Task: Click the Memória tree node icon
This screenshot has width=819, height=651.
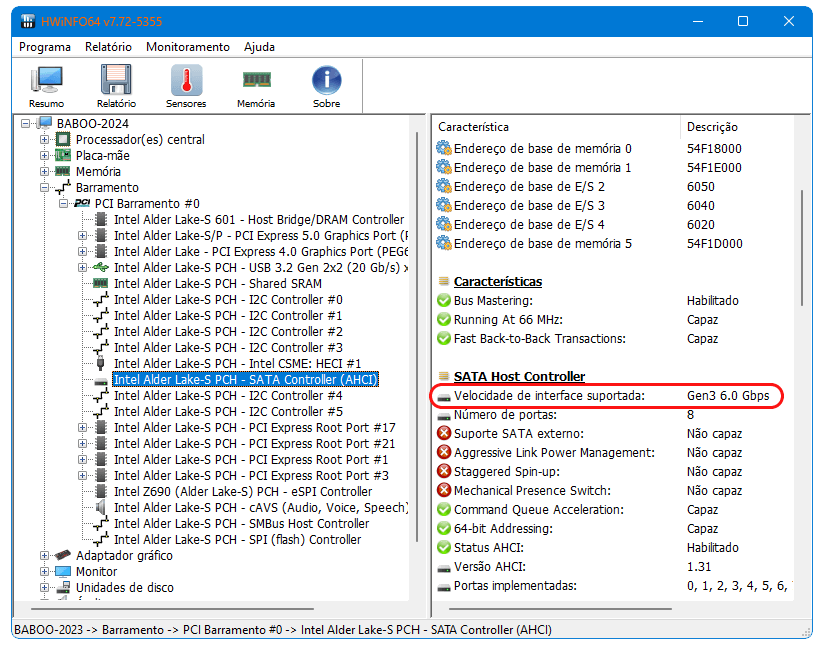Action: [x=63, y=171]
